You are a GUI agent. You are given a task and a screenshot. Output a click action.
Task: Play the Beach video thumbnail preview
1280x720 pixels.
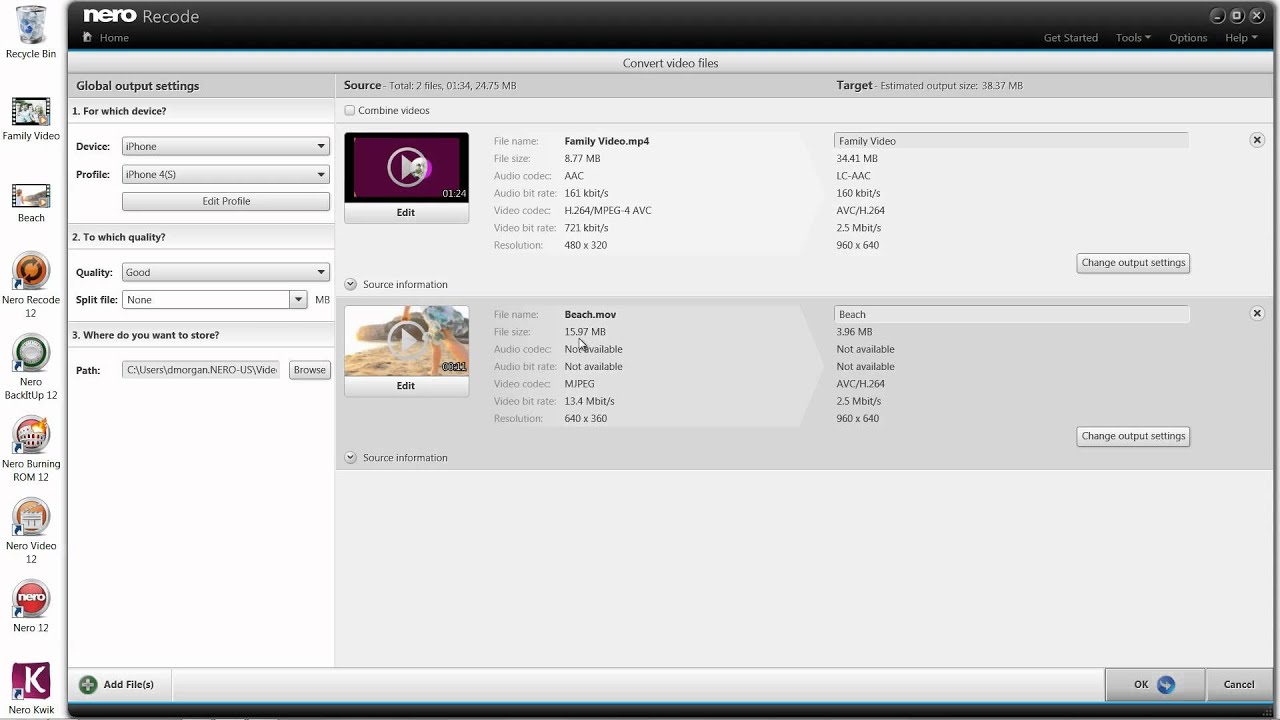coord(406,340)
